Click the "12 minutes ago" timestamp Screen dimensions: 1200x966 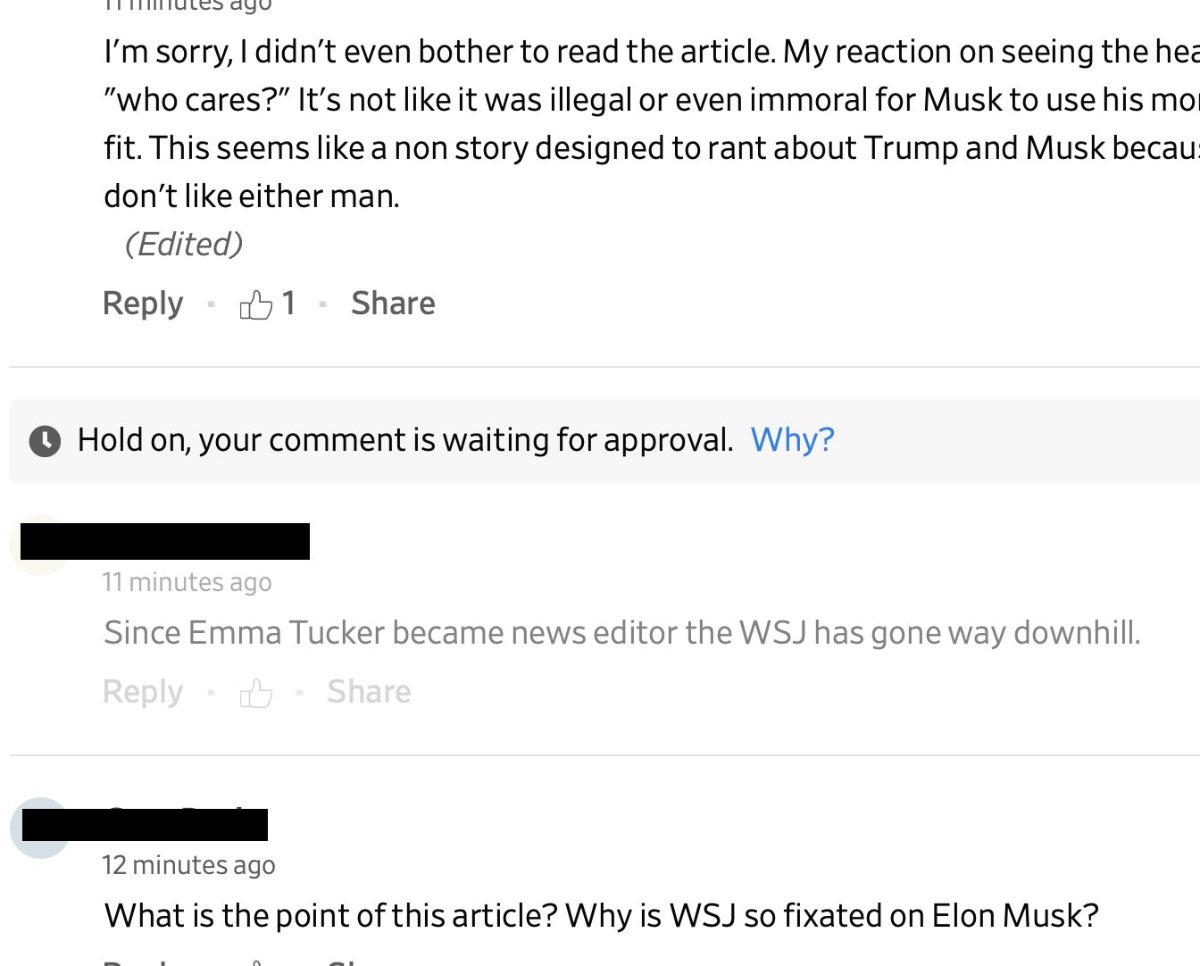[x=188, y=865]
